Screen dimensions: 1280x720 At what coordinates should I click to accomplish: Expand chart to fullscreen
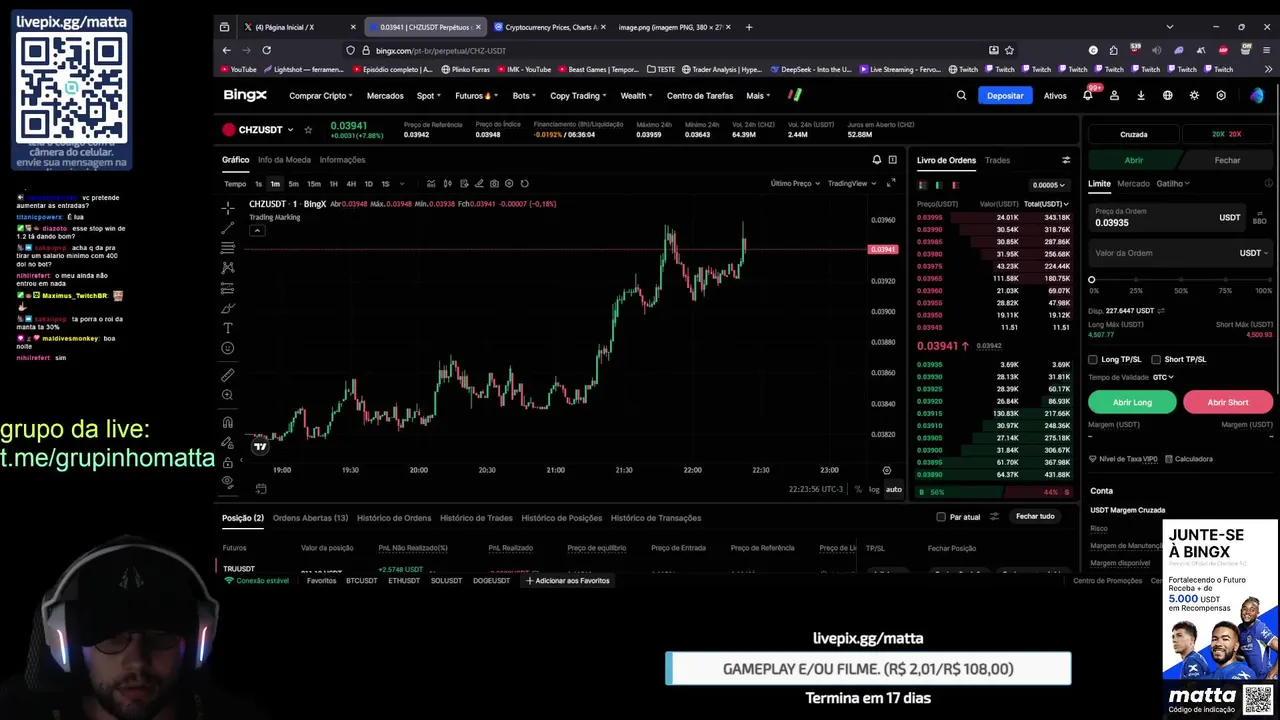coord(891,183)
